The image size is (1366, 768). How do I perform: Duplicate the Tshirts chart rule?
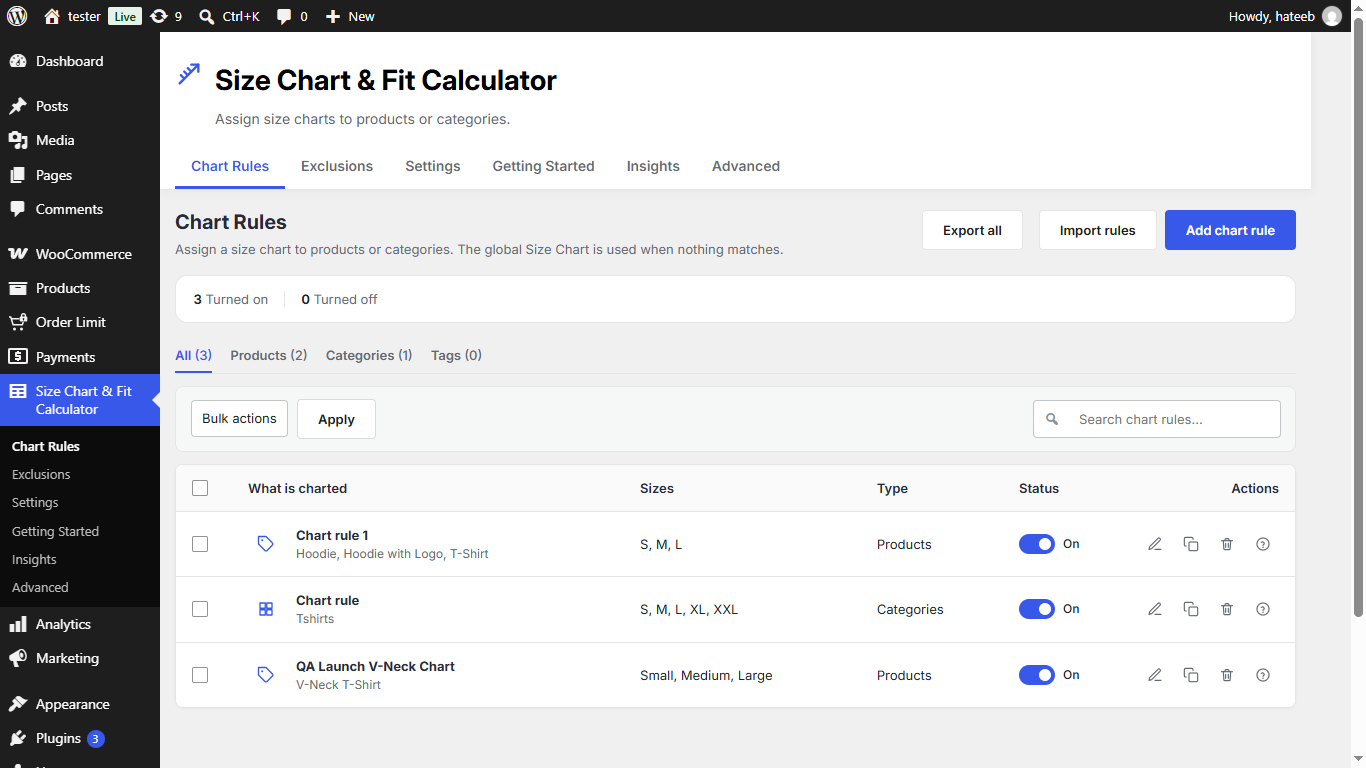(1191, 609)
